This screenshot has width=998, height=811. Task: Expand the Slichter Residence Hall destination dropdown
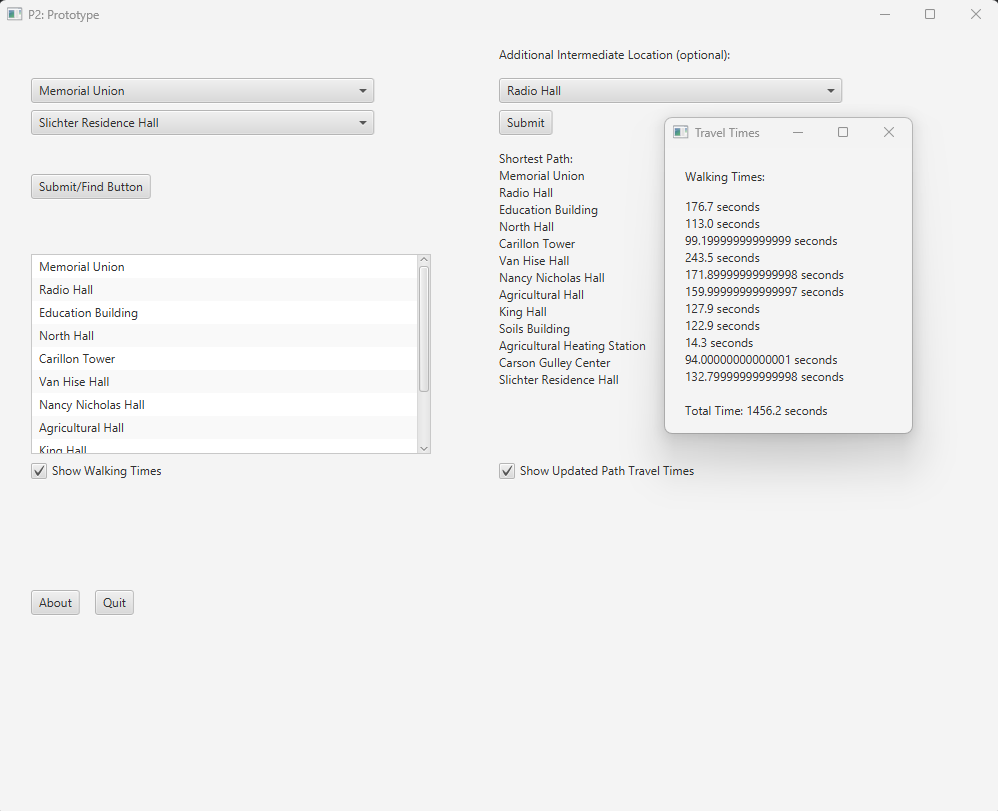(202, 123)
